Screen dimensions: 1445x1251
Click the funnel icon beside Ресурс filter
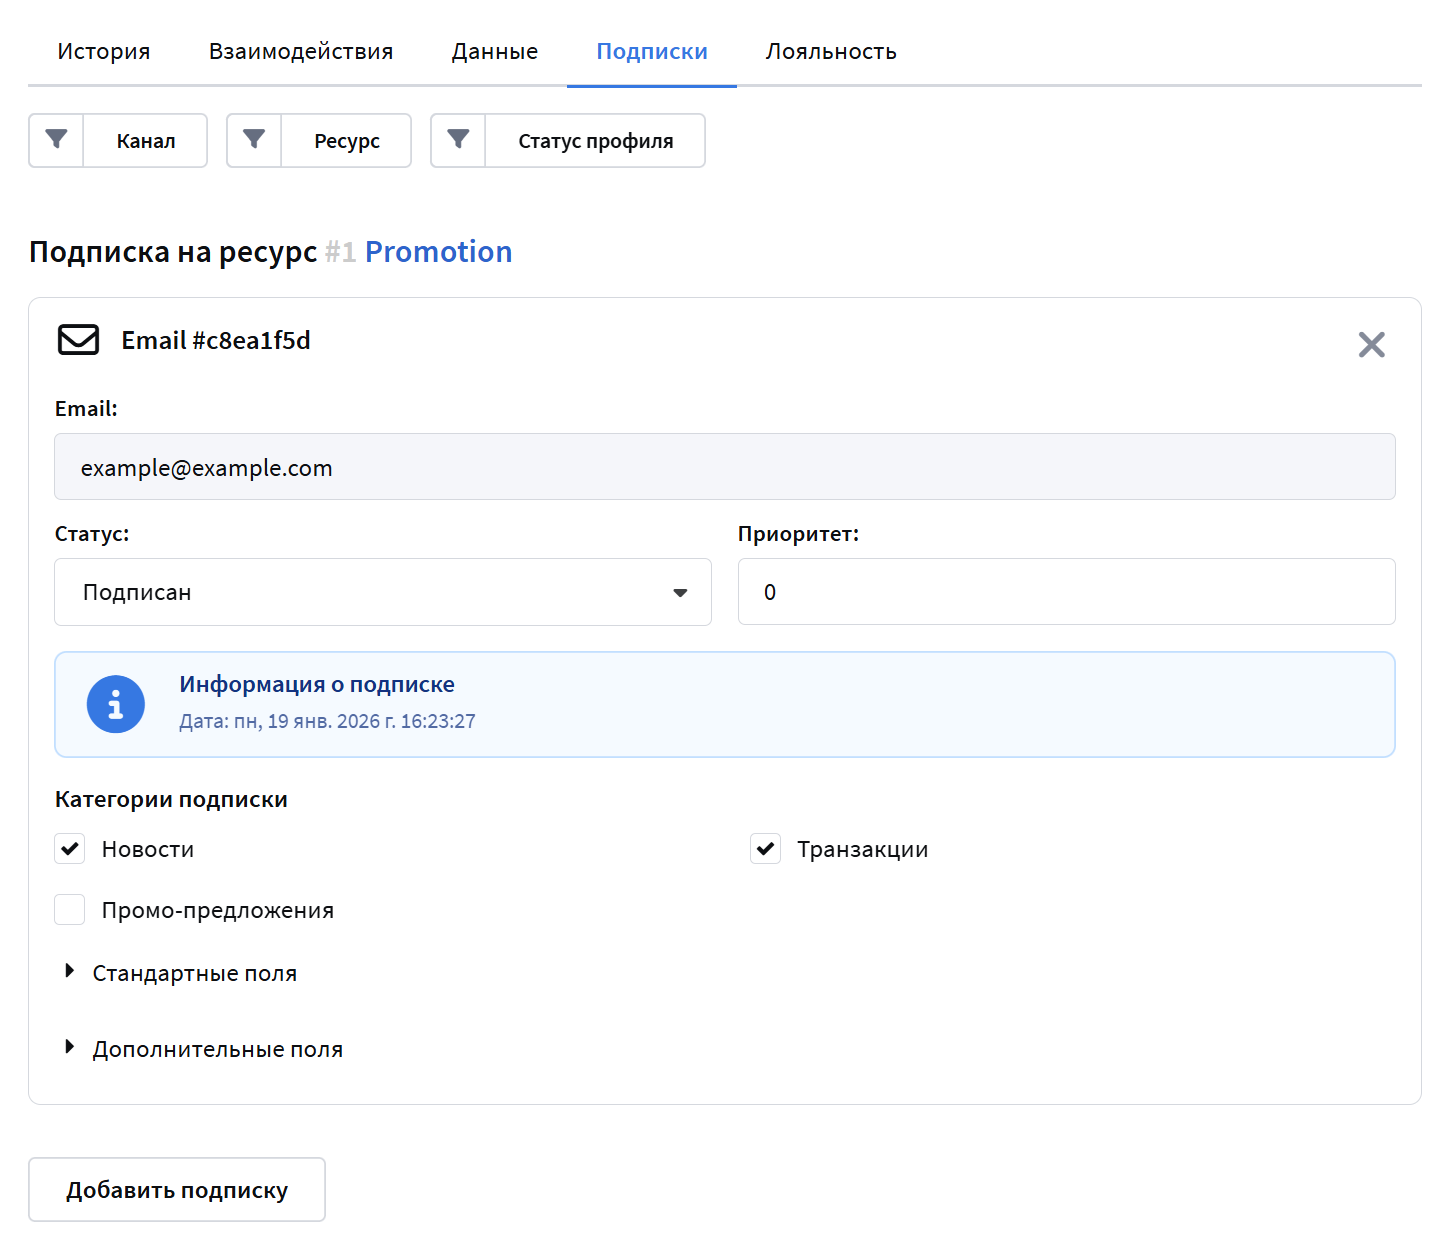[x=255, y=140]
